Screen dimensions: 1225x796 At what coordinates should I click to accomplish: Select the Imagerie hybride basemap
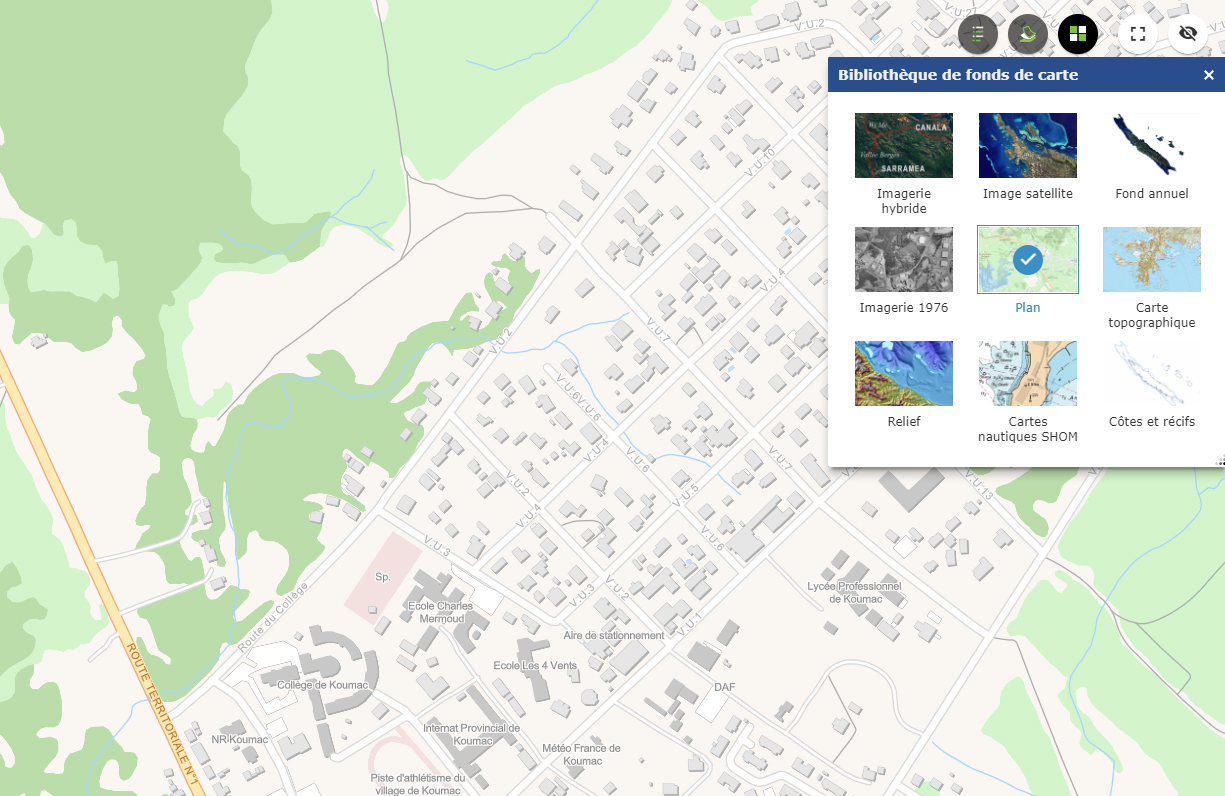click(903, 145)
